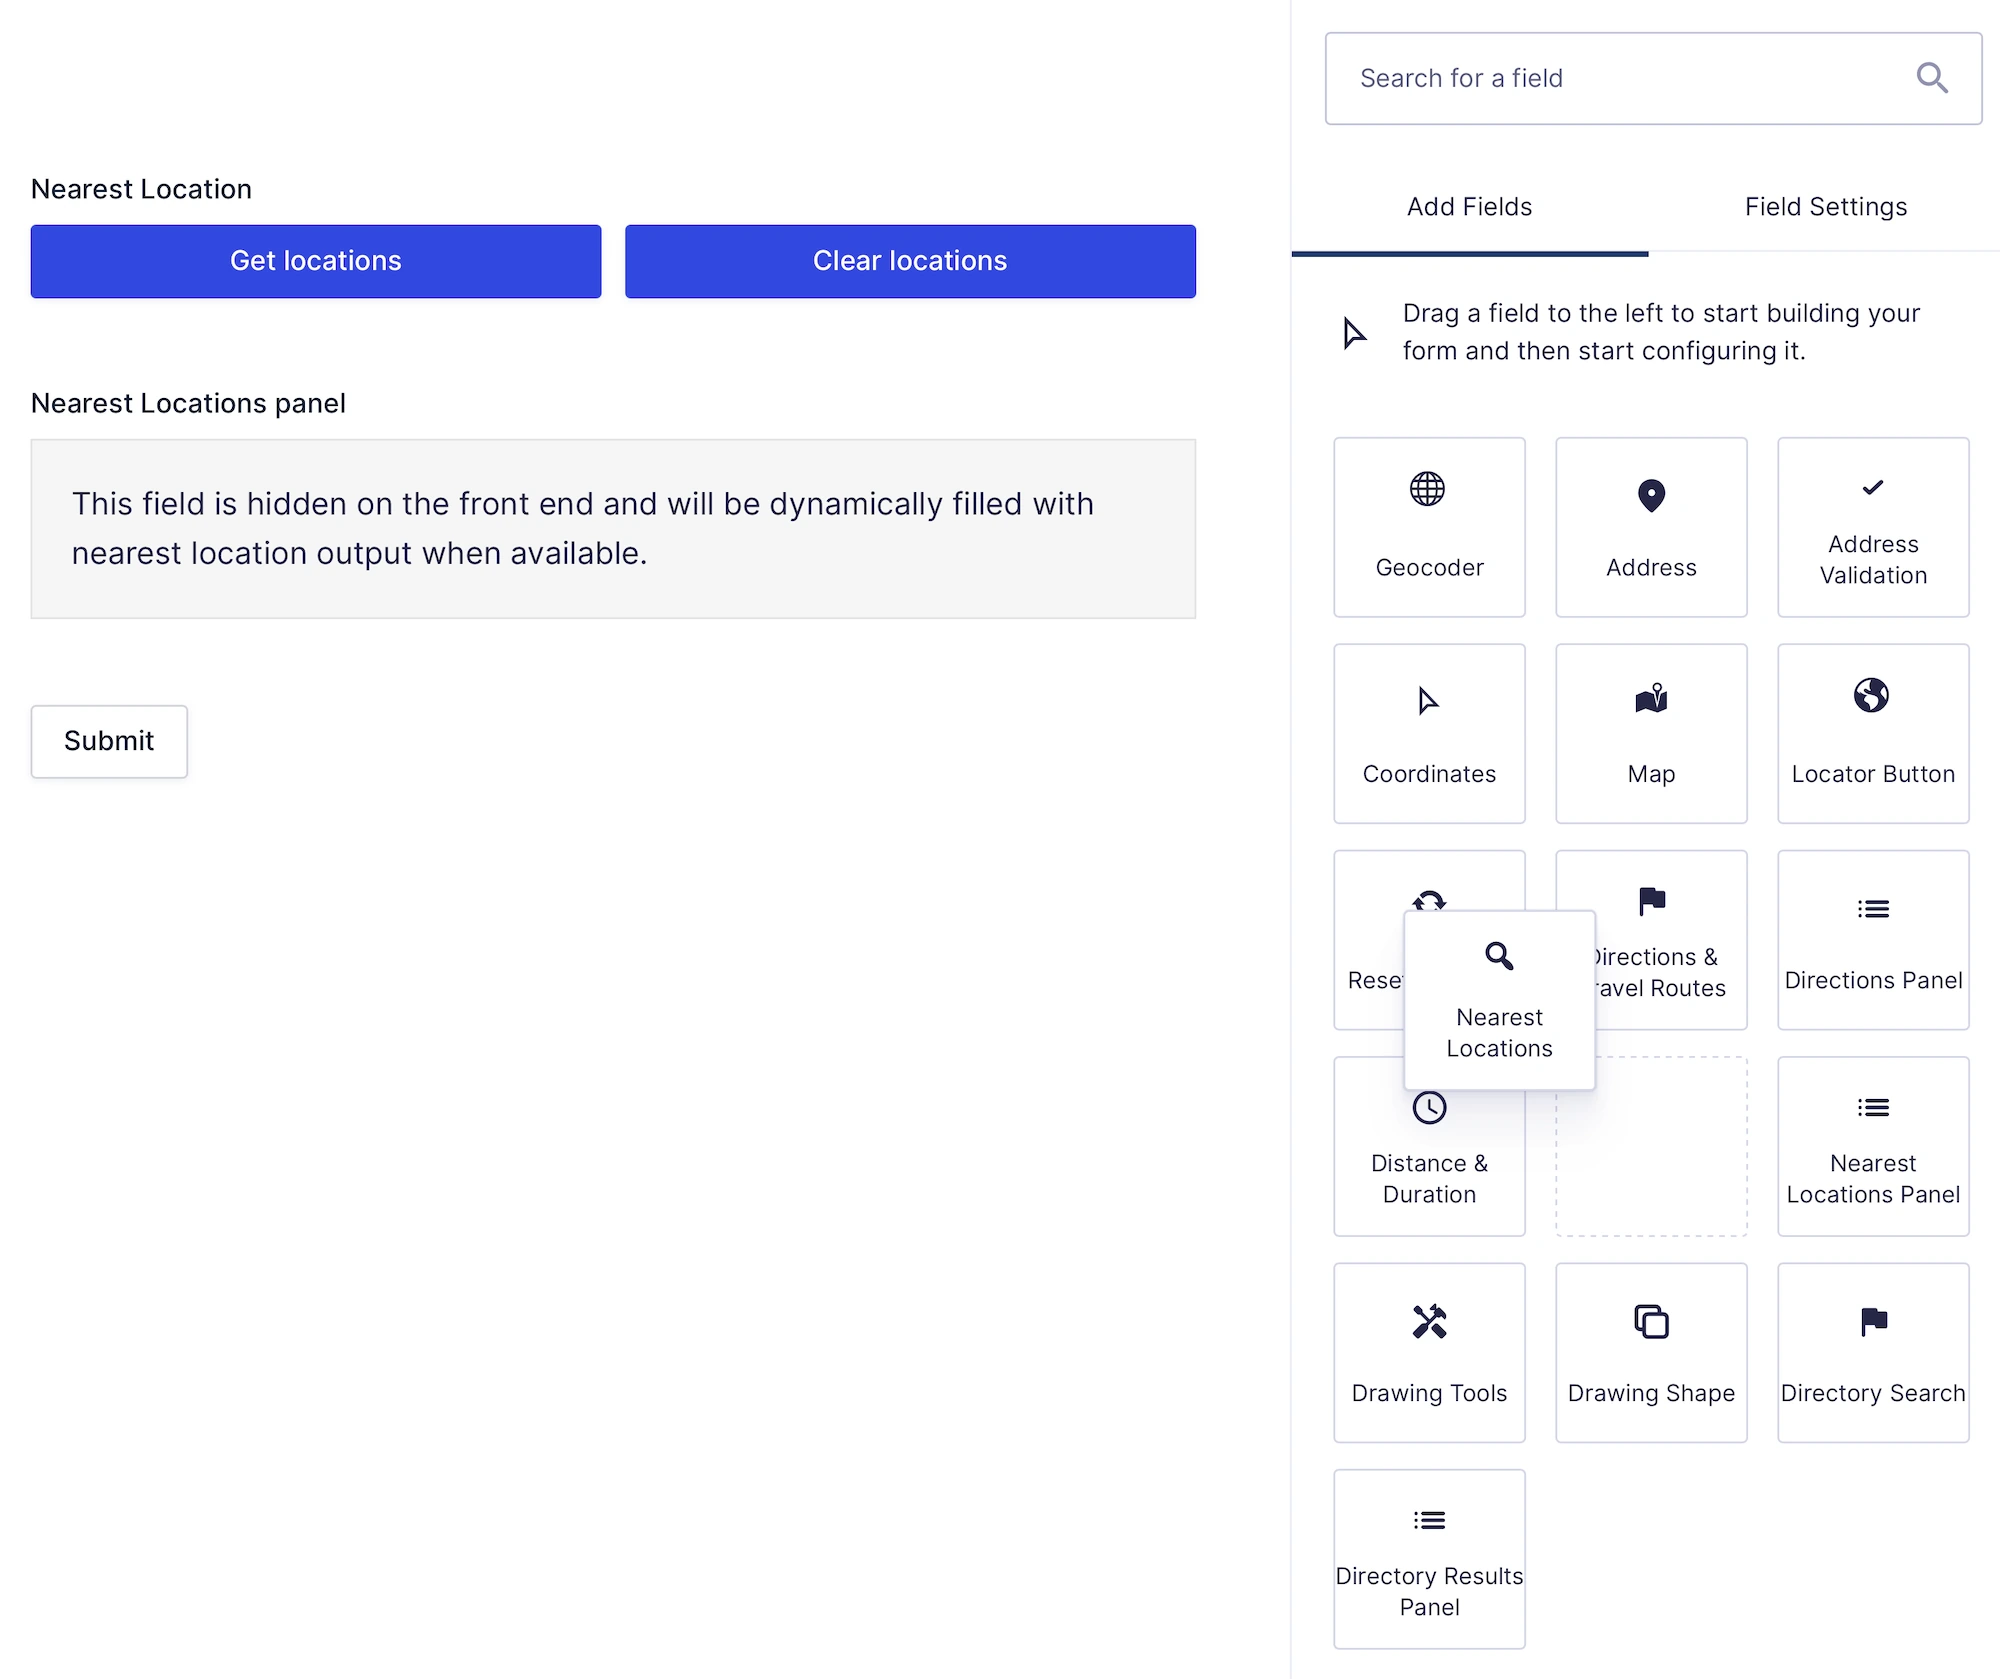Open the Field Settings tab
Image resolution: width=2000 pixels, height=1679 pixels.
click(1825, 207)
